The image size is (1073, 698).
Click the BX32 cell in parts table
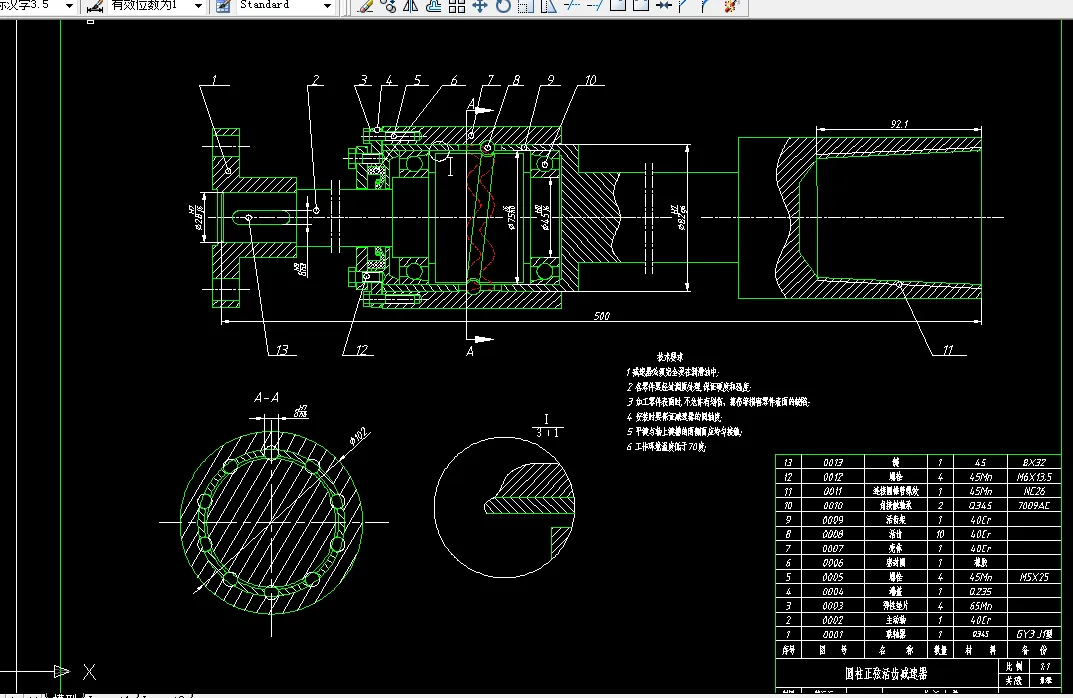point(1034,463)
